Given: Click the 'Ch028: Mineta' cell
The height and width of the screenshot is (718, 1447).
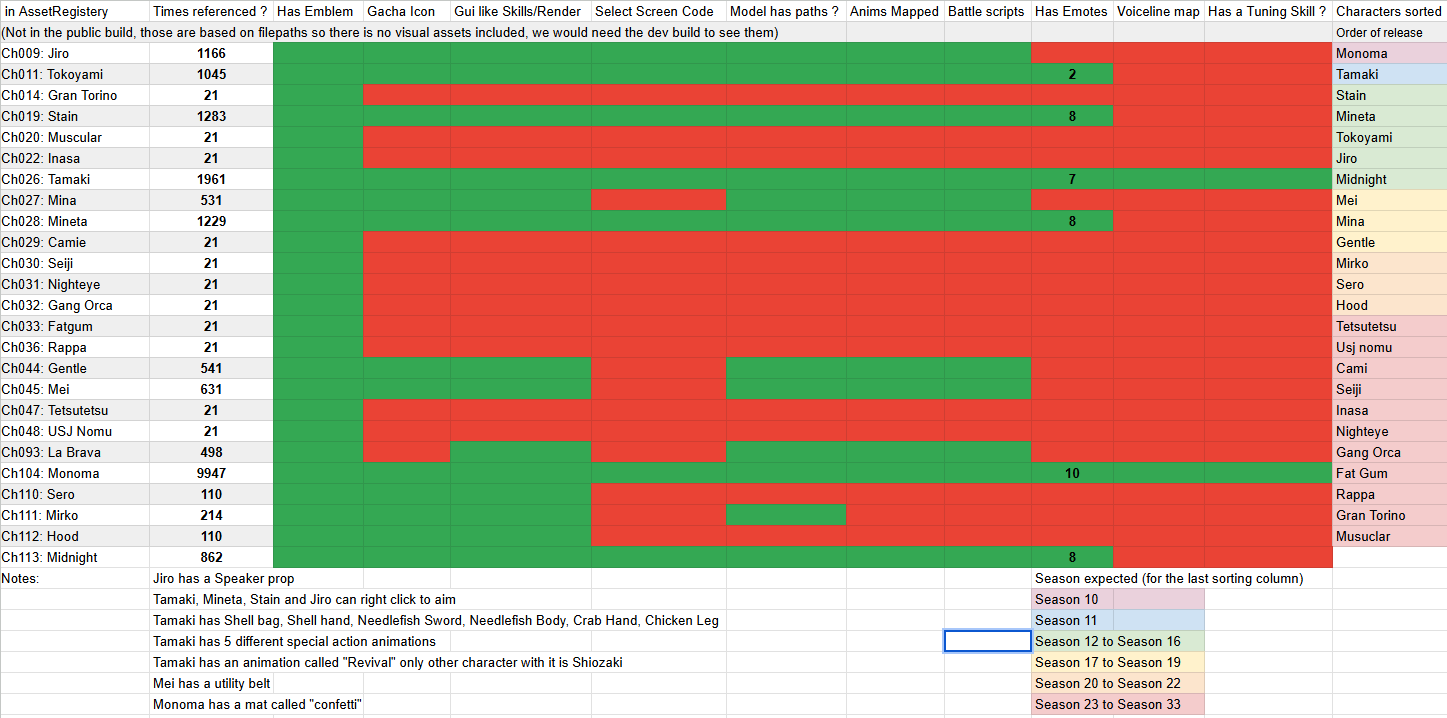Looking at the screenshot, I should click(x=75, y=221).
